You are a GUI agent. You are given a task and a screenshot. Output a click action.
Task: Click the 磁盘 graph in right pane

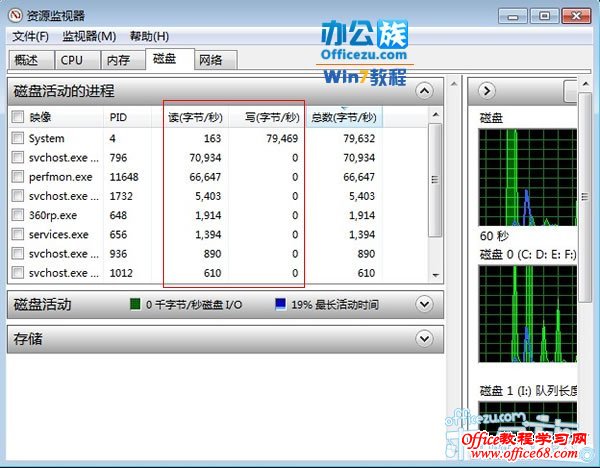point(528,177)
